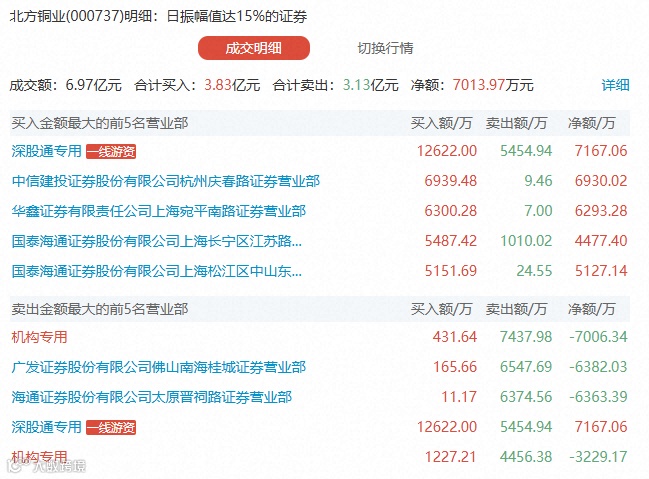Image resolution: width=649 pixels, height=479 pixels.
Task: Click net amount 4477.40
Action: [x=601, y=241]
